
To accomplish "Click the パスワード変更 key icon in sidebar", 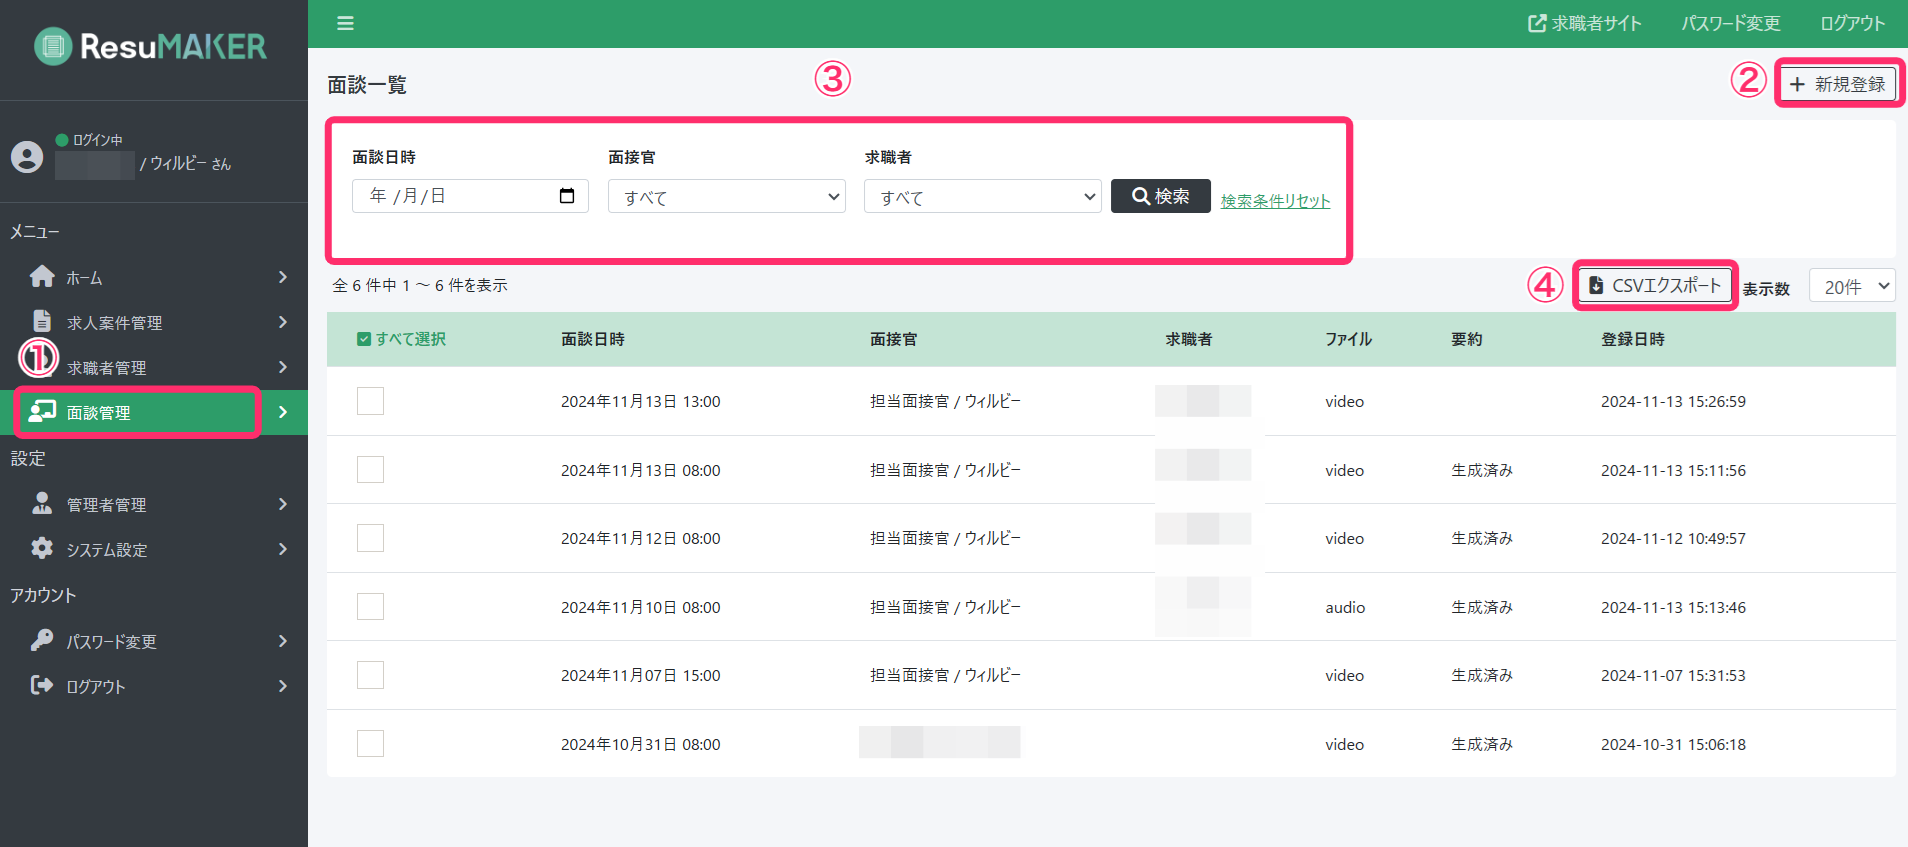I will tap(42, 640).
